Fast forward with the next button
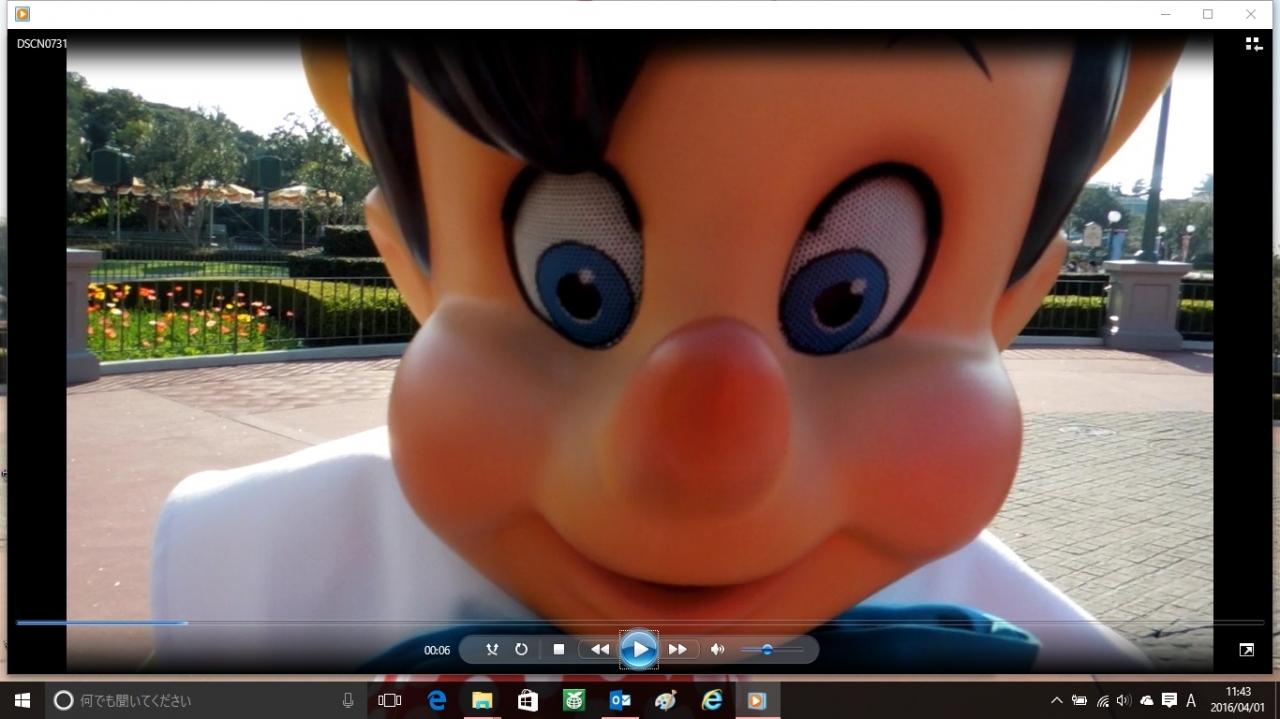Viewport: 1280px width, 719px height. (x=678, y=649)
